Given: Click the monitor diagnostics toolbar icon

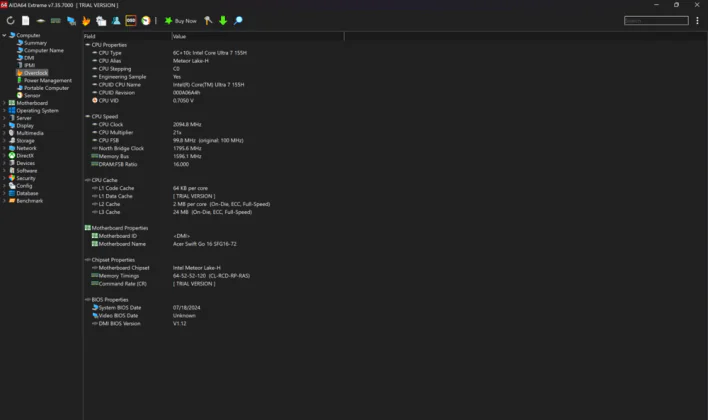Looking at the screenshot, I should tap(71, 21).
